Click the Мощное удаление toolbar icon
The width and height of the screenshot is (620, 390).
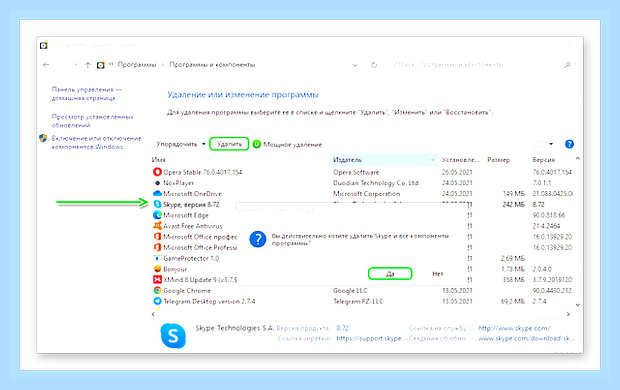[257, 144]
